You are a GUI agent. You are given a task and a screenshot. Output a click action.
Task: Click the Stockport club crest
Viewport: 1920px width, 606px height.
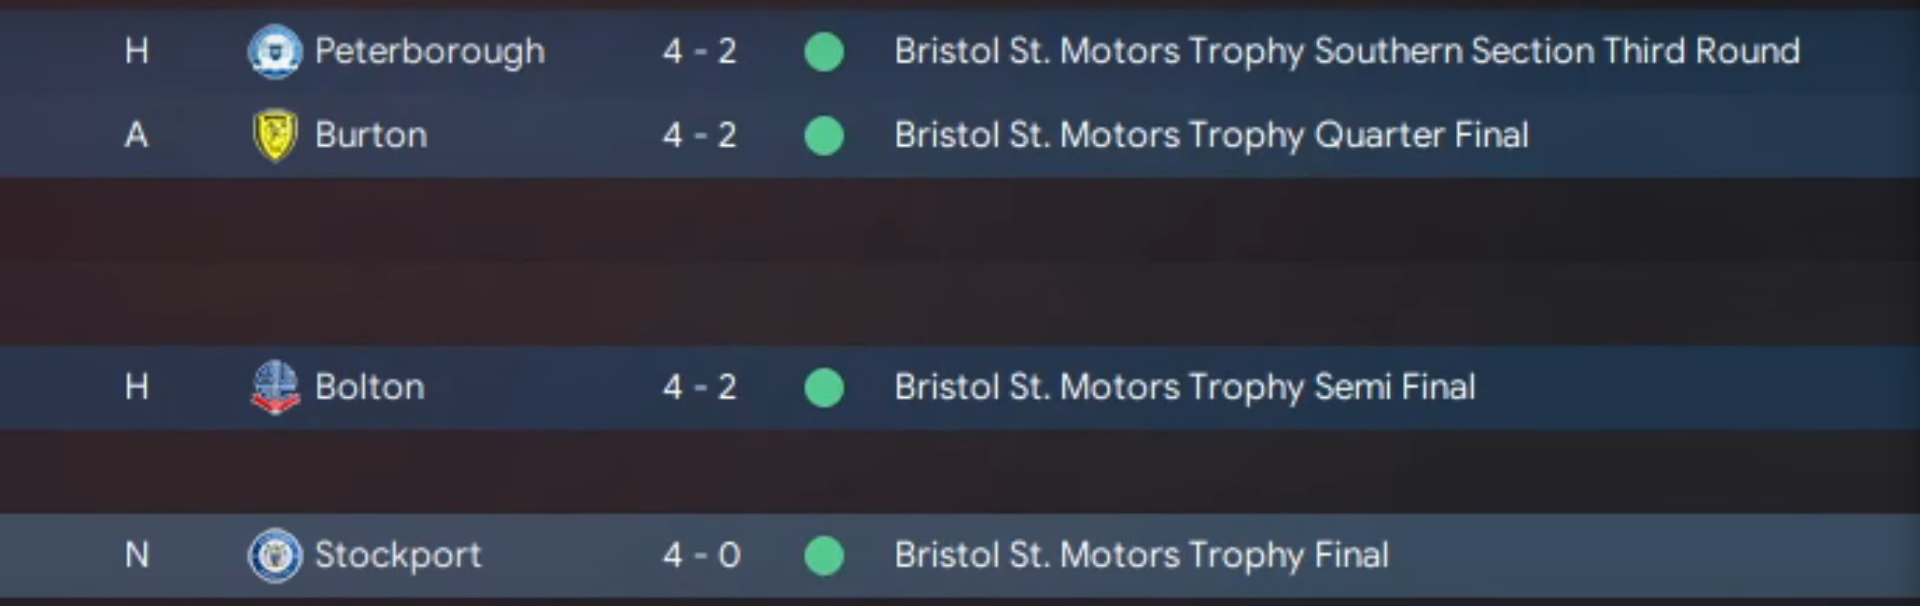click(274, 555)
